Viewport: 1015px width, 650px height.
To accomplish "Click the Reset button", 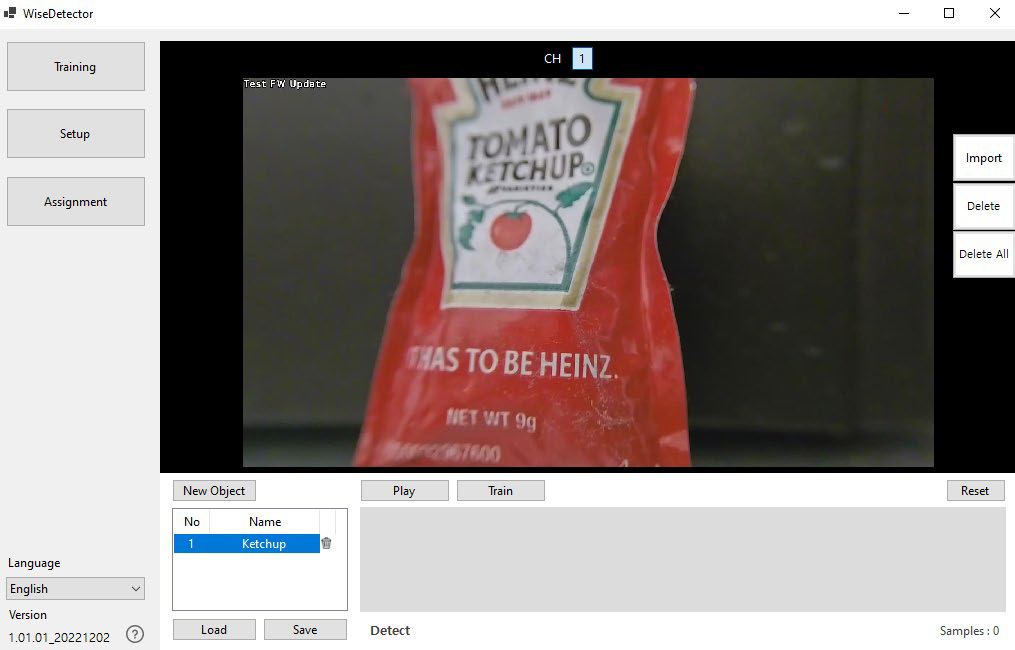I will pos(976,491).
